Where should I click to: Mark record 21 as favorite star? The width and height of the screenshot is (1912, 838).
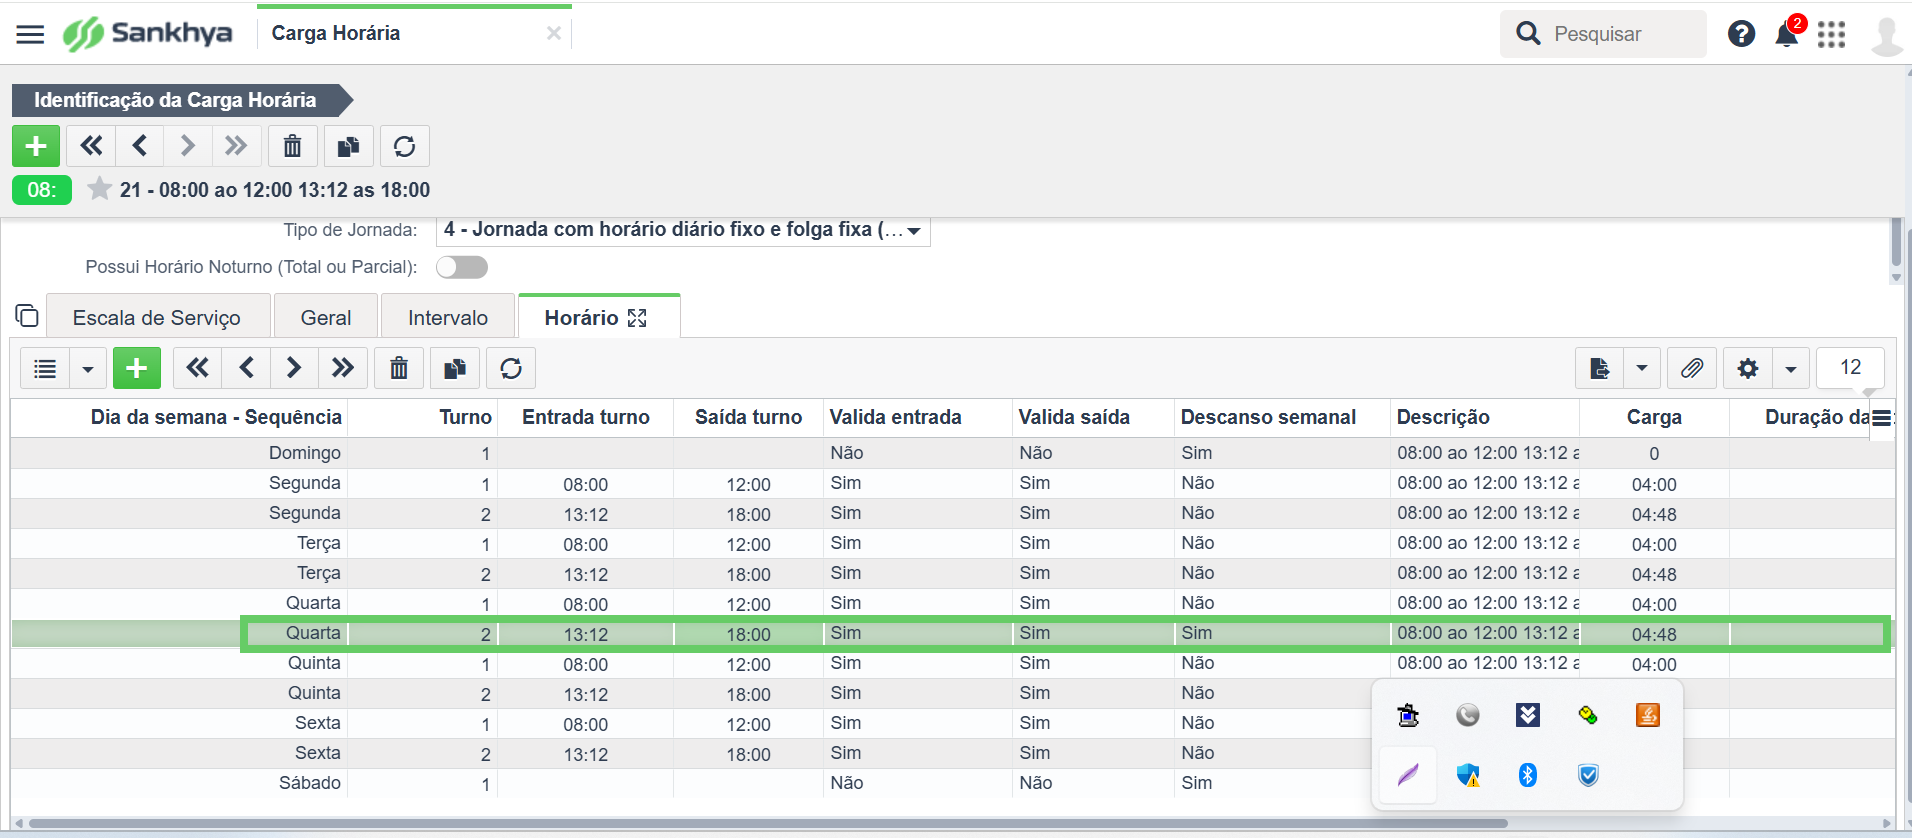tap(99, 189)
